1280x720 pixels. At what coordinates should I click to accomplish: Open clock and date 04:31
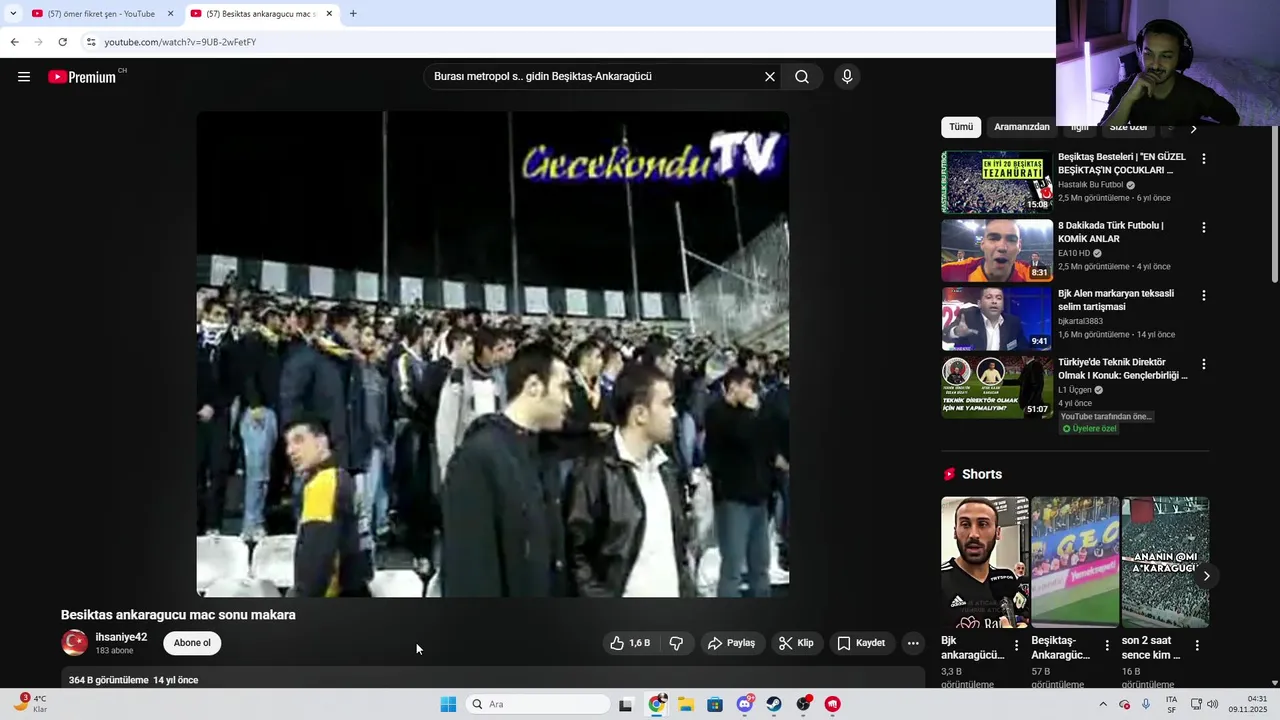pos(1249,704)
